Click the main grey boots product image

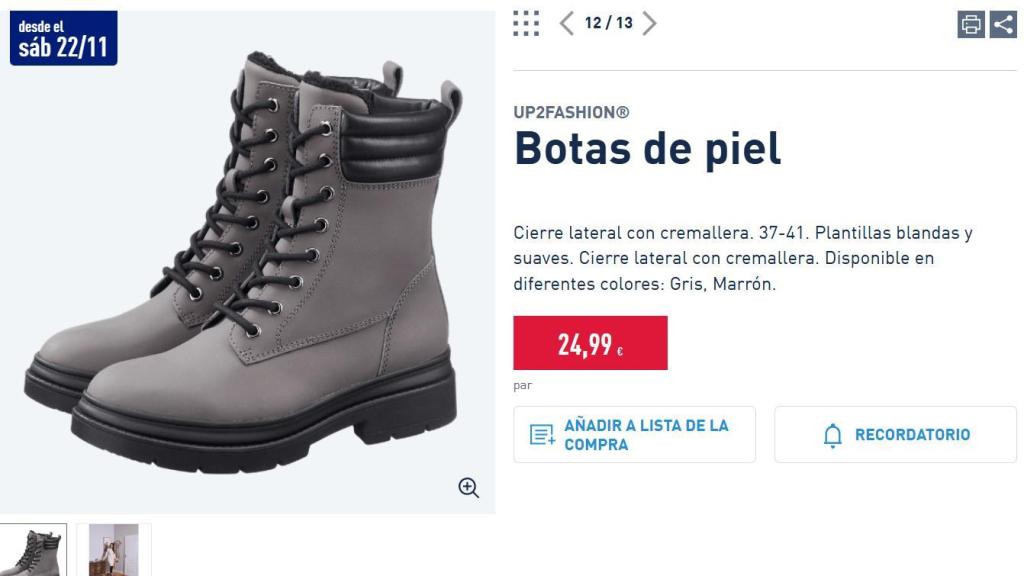coord(250,270)
